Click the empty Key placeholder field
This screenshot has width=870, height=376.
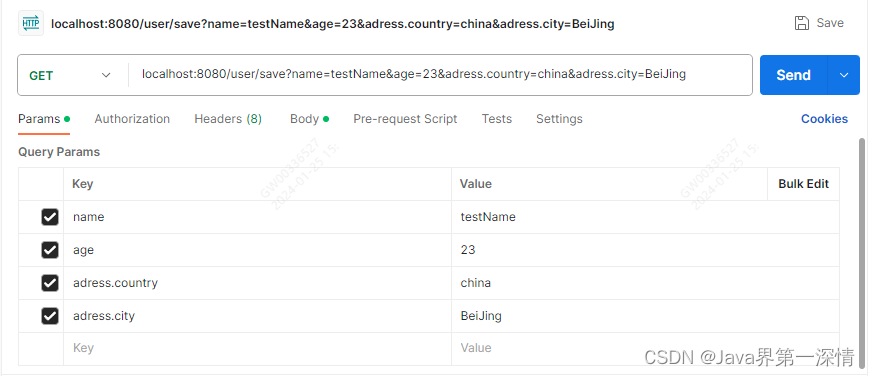pos(257,348)
